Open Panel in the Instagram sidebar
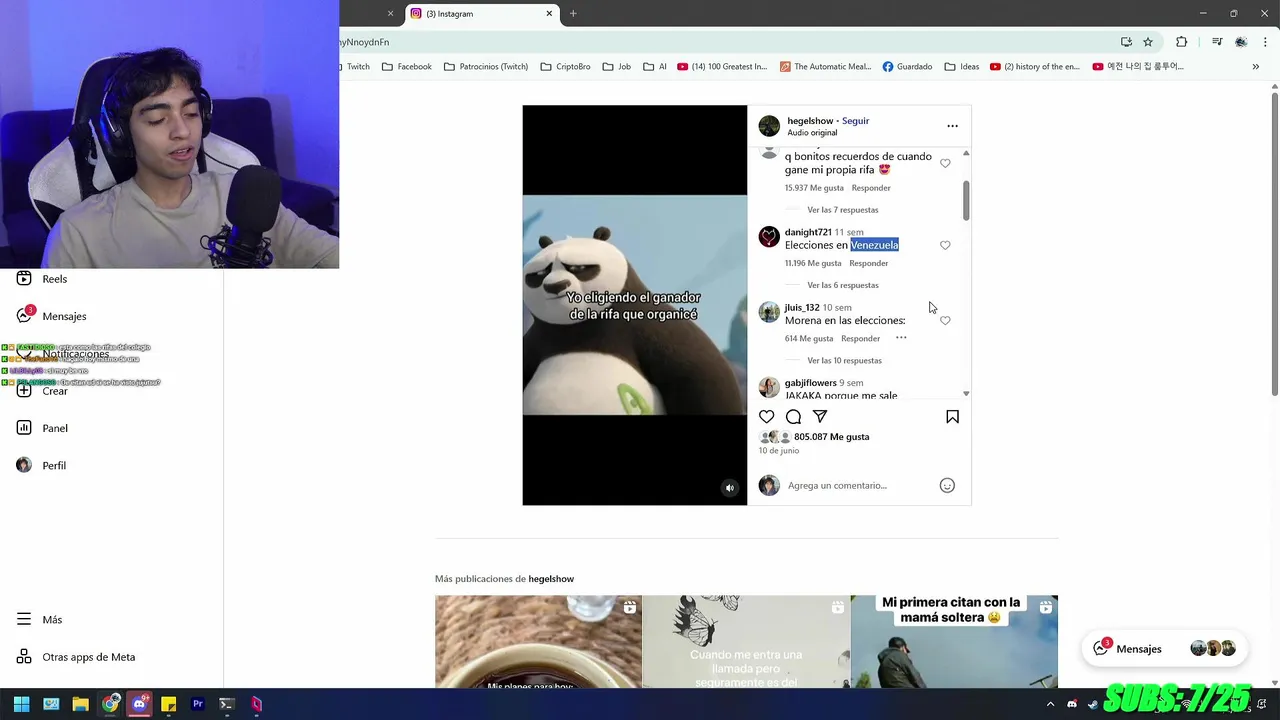 [x=42, y=428]
